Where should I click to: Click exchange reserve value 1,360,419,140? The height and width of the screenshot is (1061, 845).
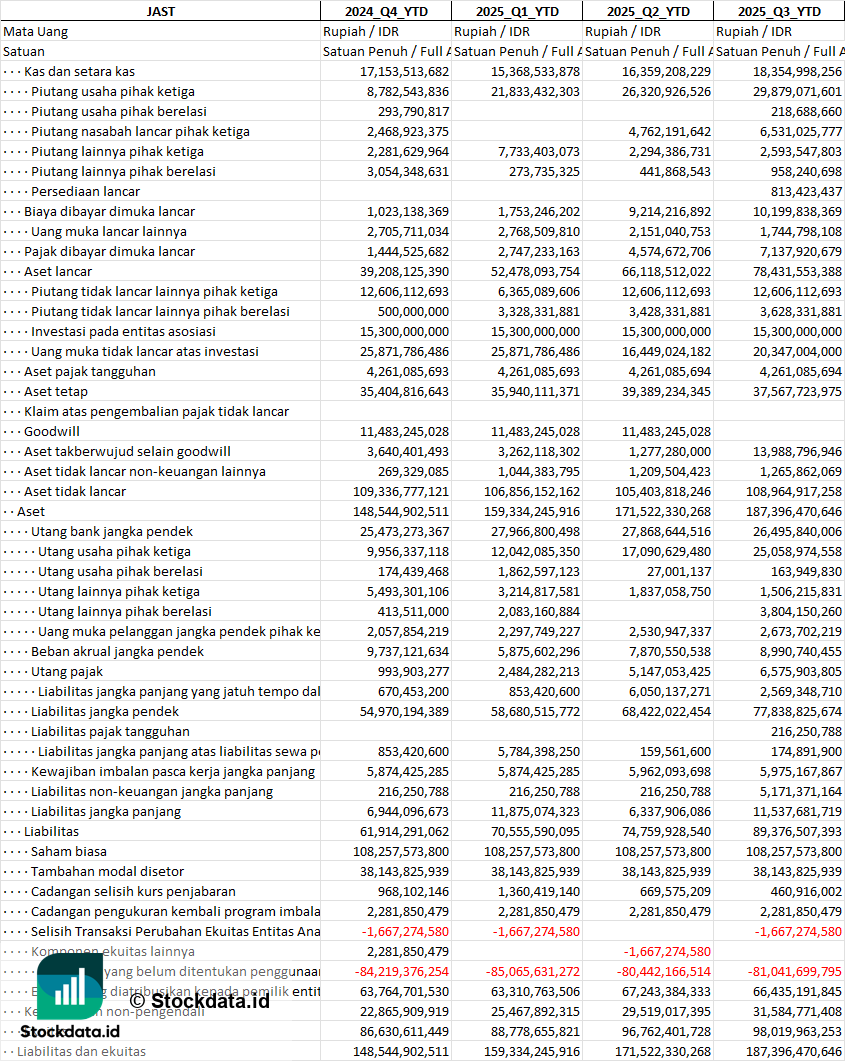539,892
